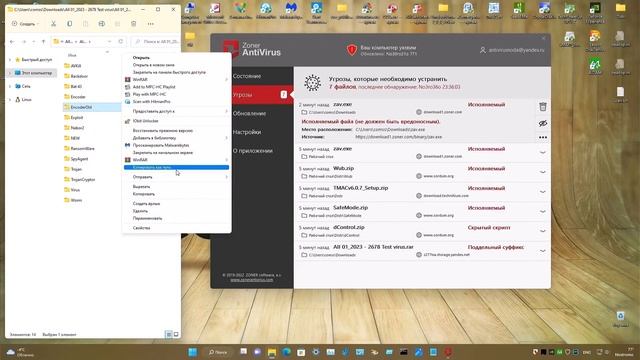Viewport: 640px width, 360px height.
Task: Open File Explorer from the taskbar
Action: click(x=272, y=352)
